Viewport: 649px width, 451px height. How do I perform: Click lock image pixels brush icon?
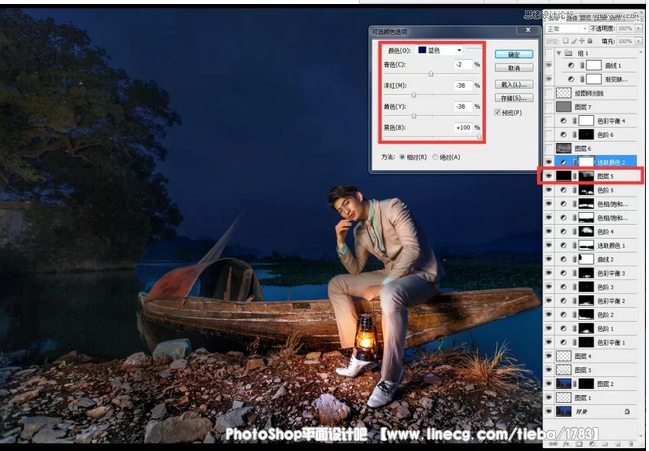click(x=574, y=41)
